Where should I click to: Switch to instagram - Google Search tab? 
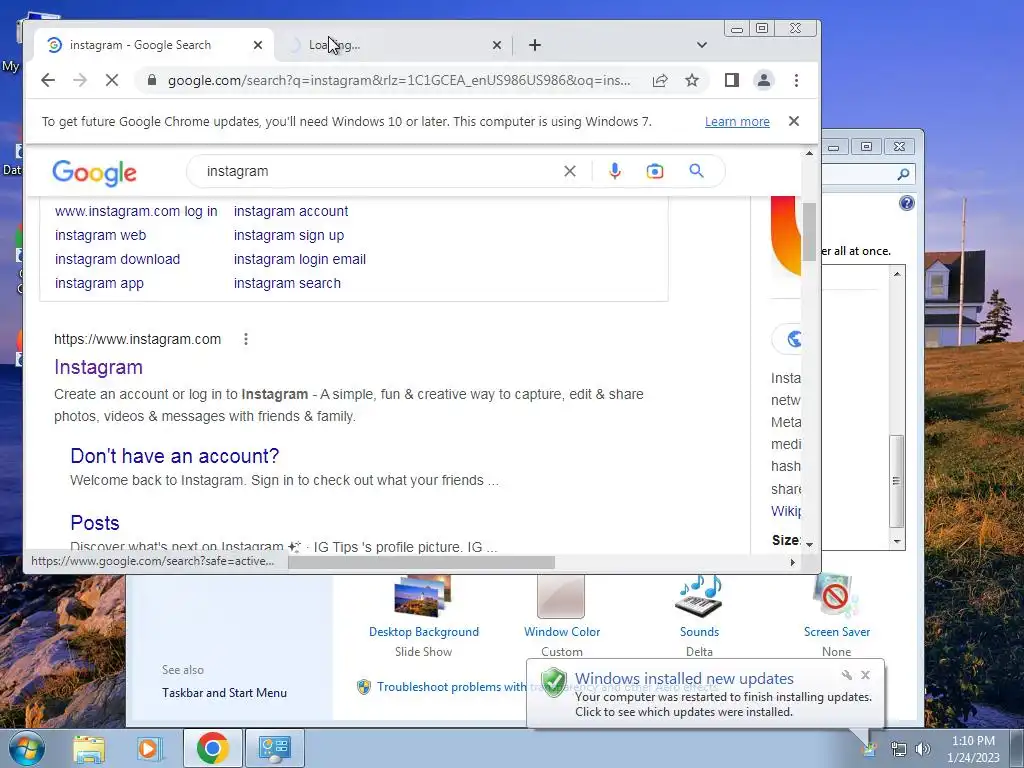140,45
